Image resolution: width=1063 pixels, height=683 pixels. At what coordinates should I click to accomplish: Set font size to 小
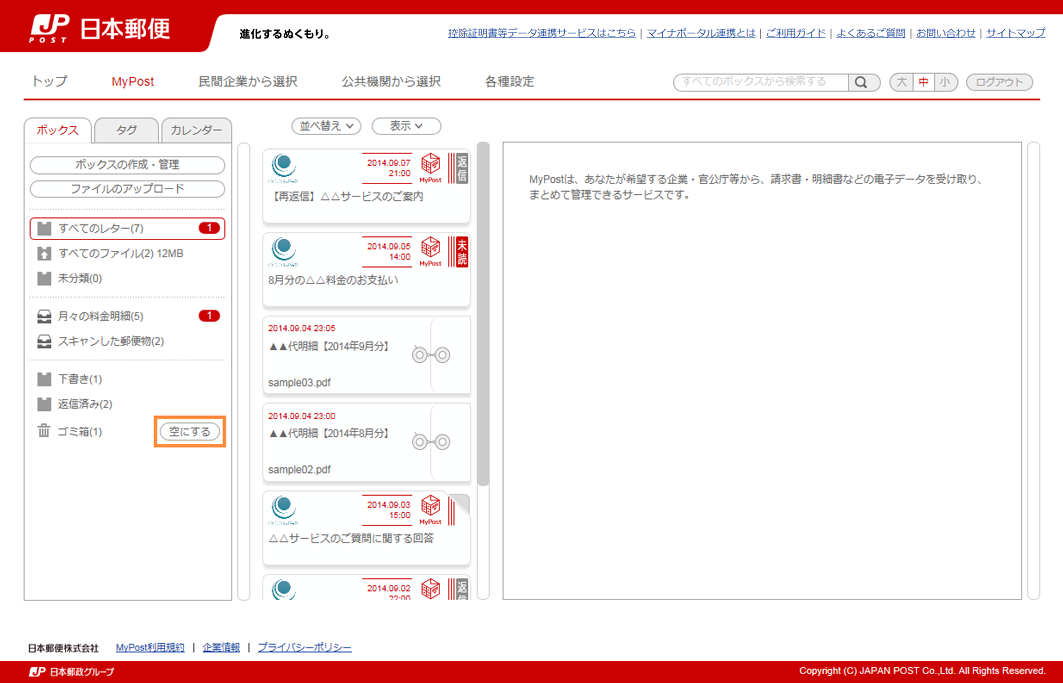click(x=944, y=82)
